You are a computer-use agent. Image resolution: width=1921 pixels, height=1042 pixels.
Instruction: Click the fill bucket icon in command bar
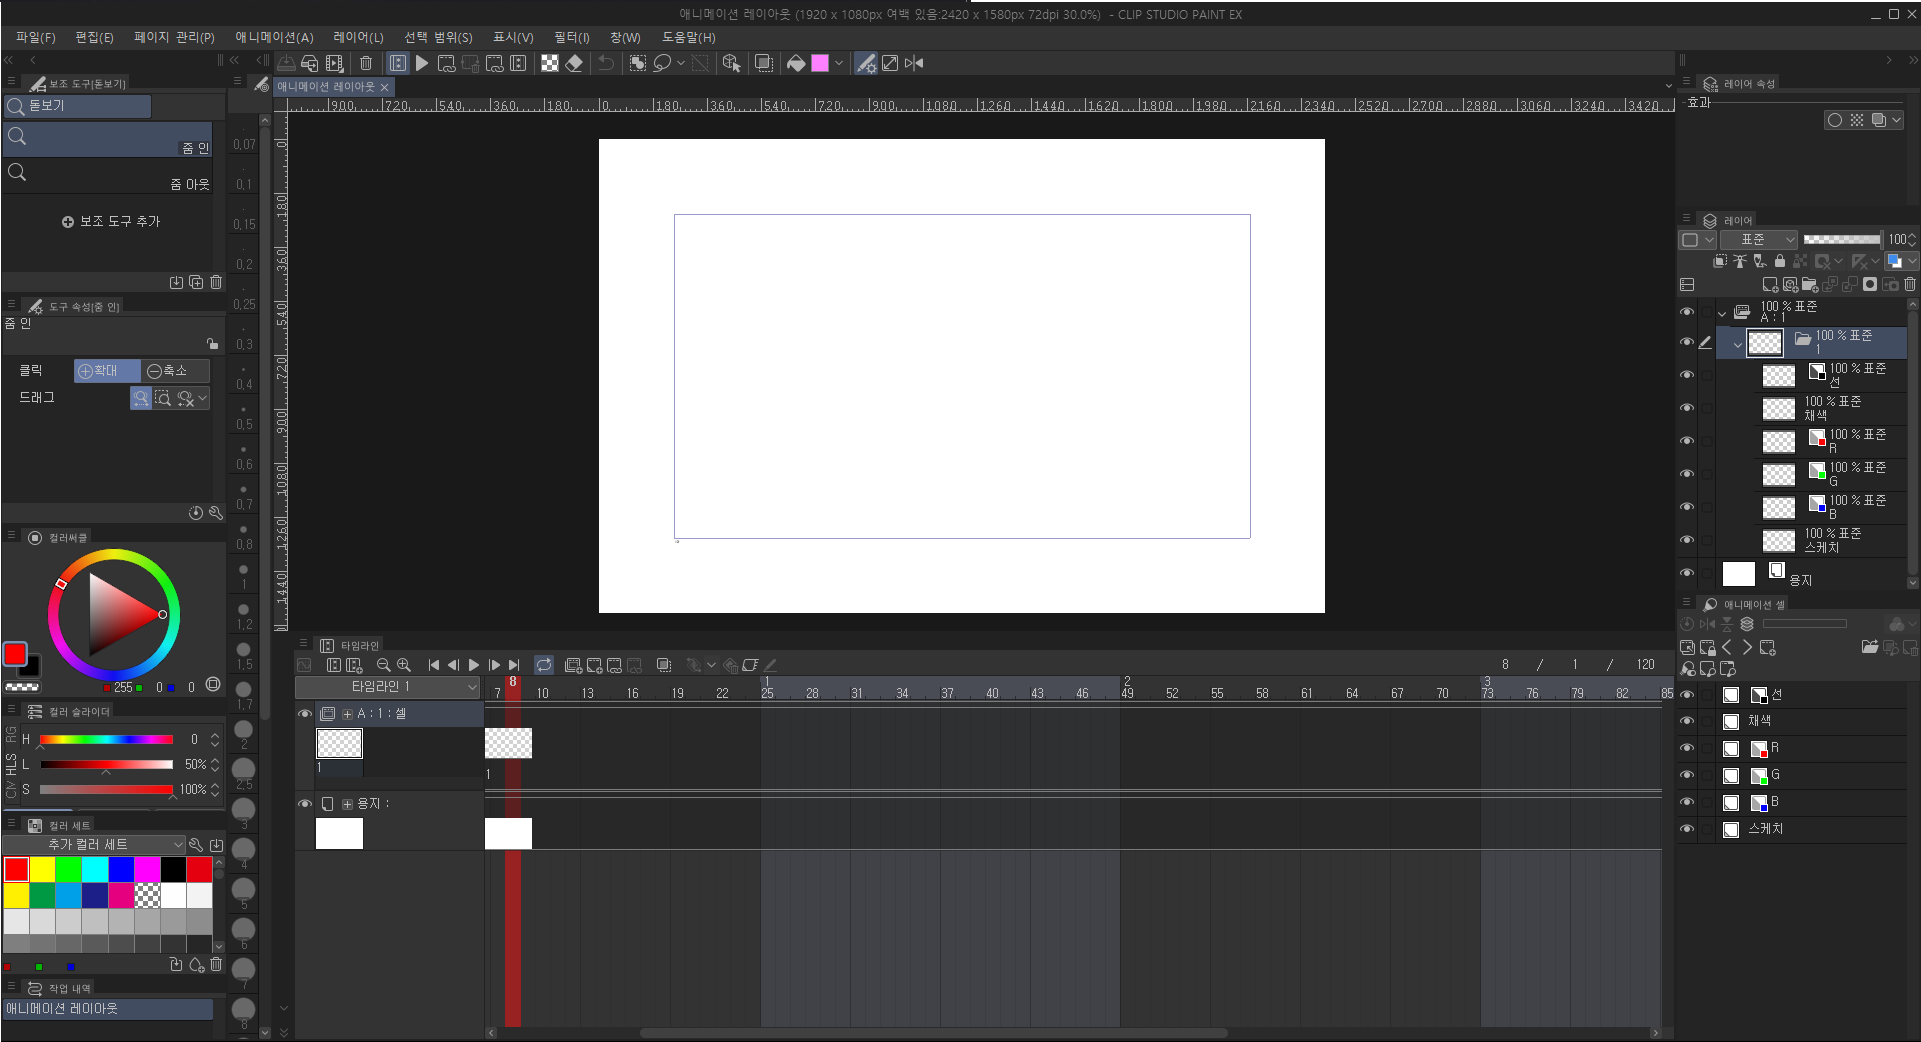796,63
